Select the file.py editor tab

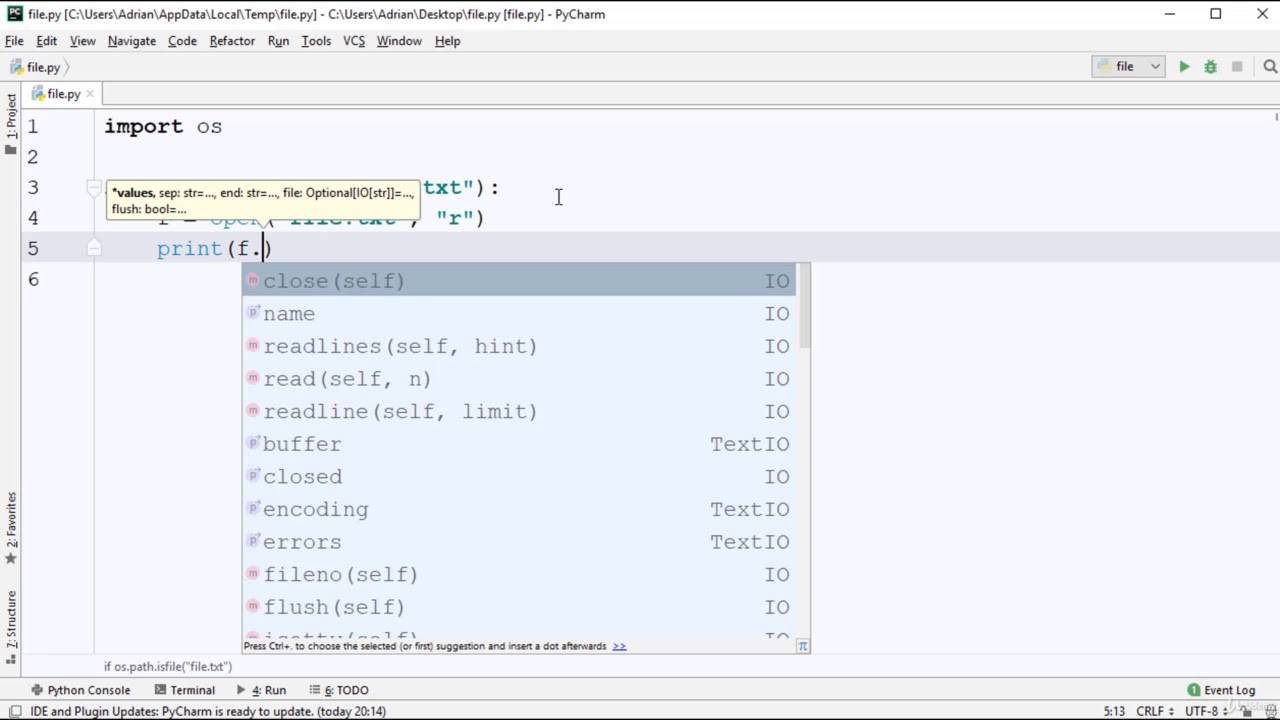tap(62, 94)
